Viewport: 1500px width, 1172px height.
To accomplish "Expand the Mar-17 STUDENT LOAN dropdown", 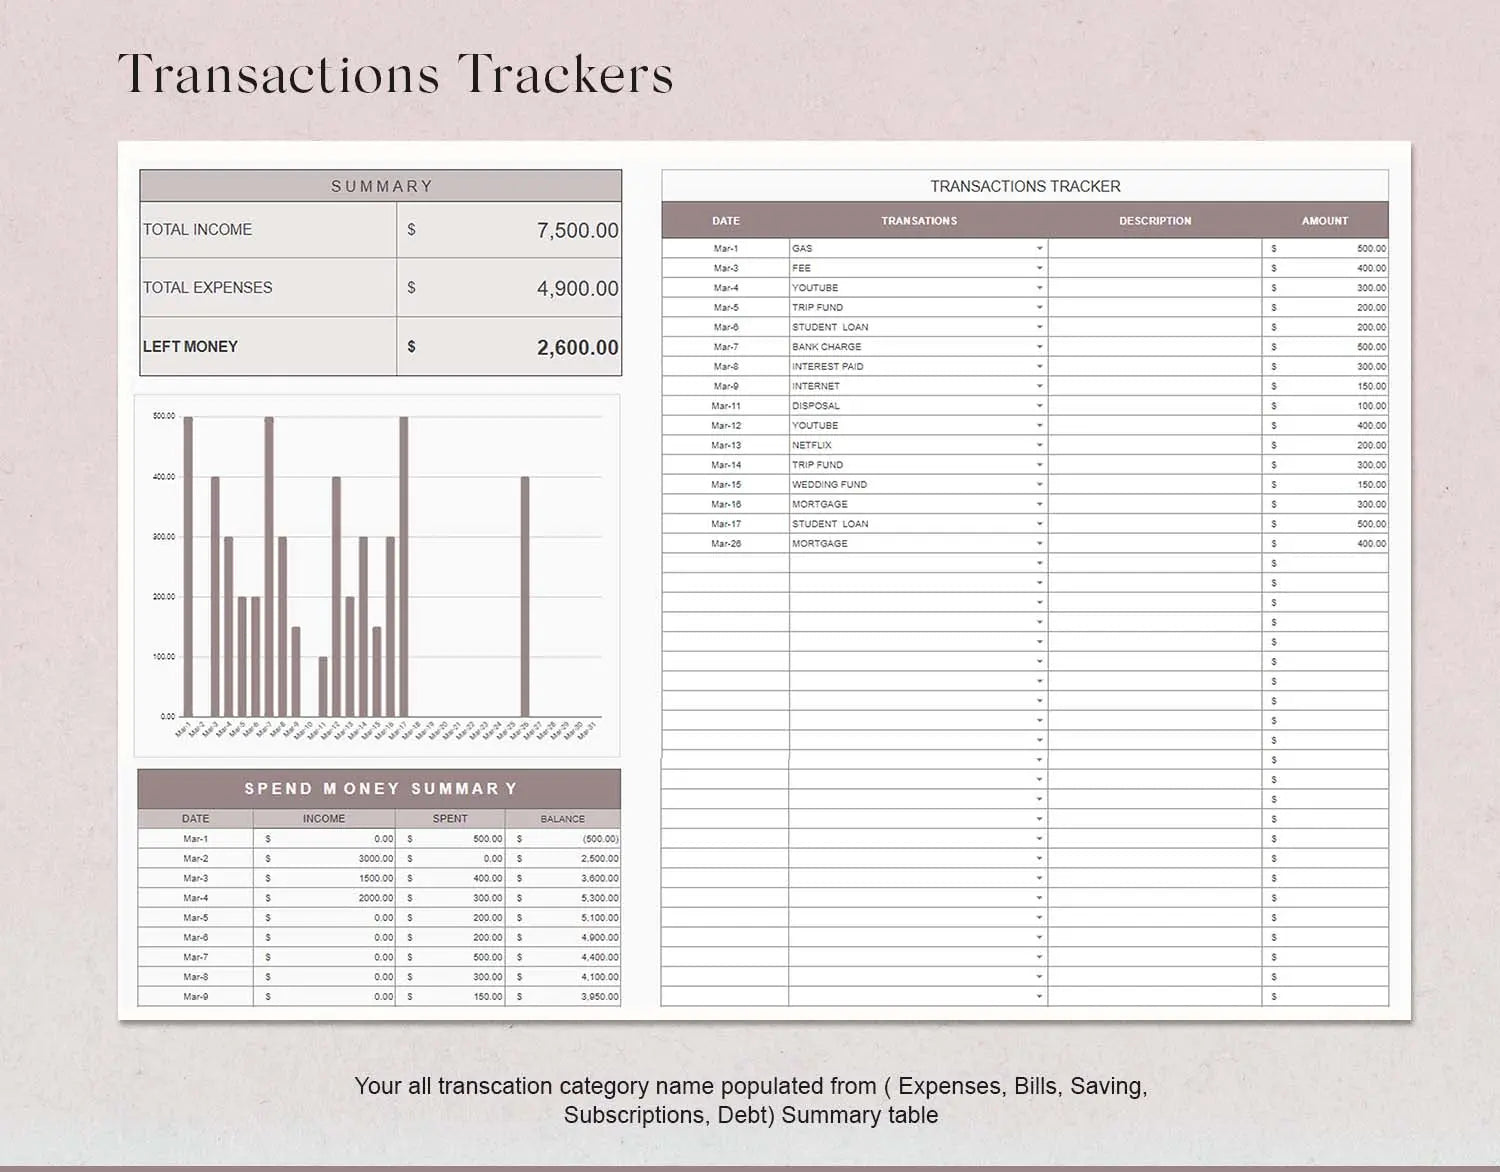I will tap(1040, 524).
